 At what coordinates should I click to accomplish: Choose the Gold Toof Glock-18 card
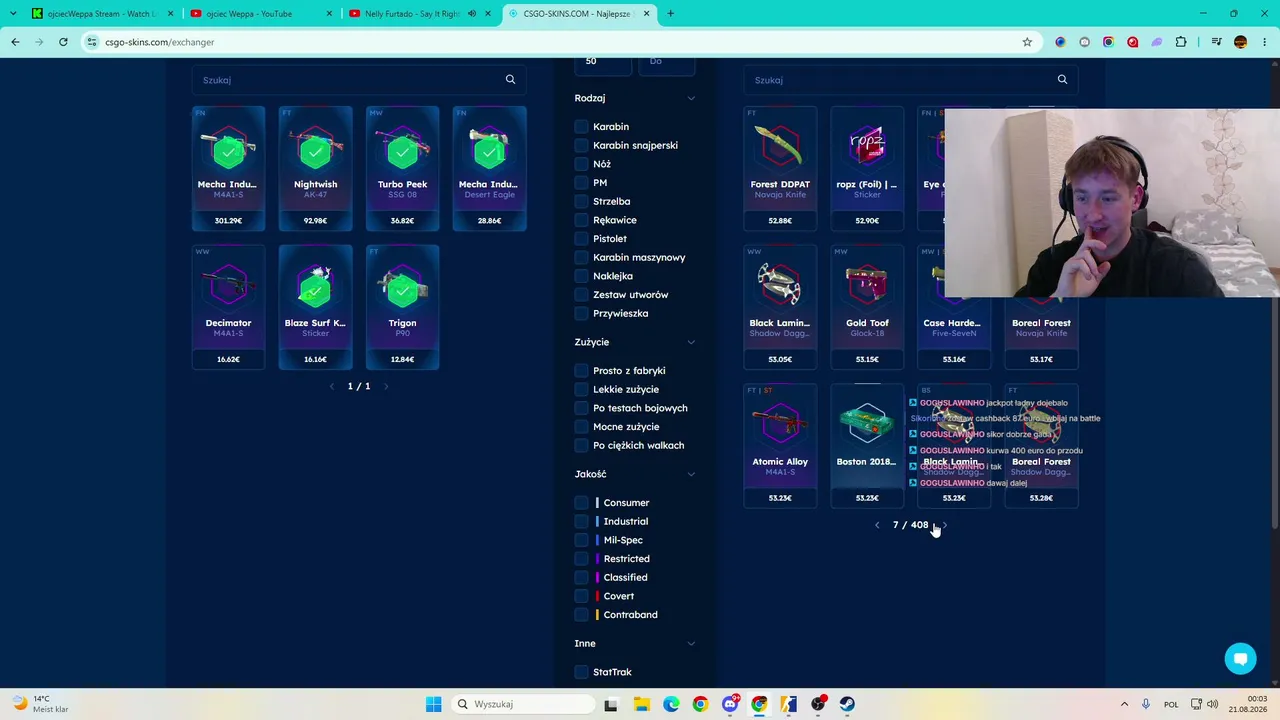pos(867,307)
